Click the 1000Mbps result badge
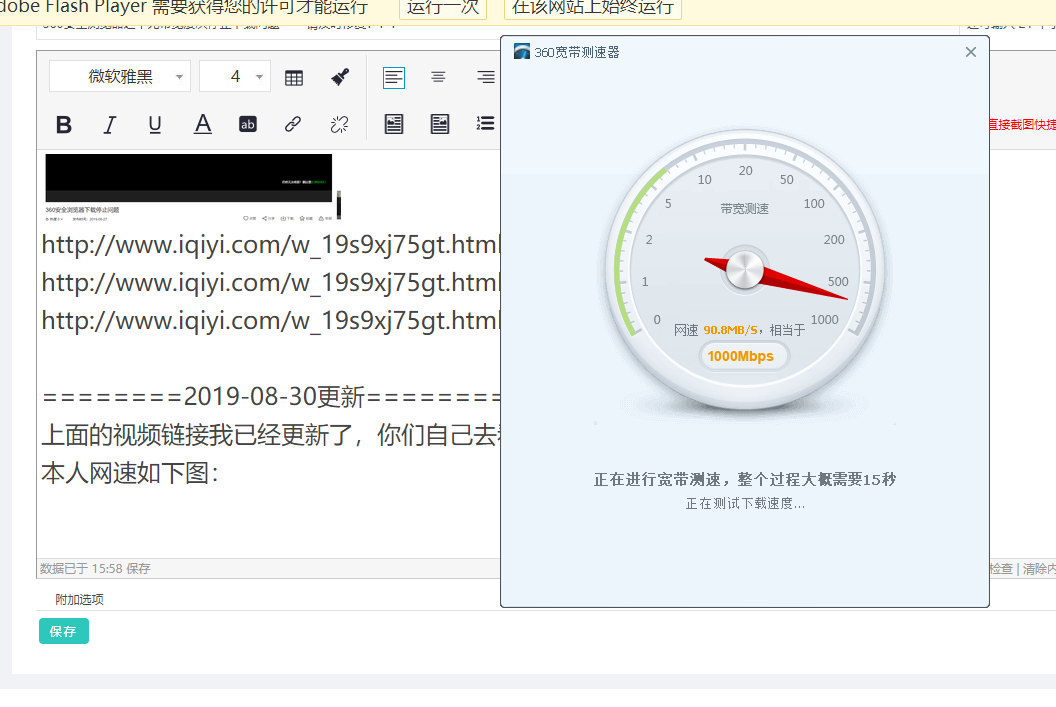1056x707 pixels. [x=744, y=356]
